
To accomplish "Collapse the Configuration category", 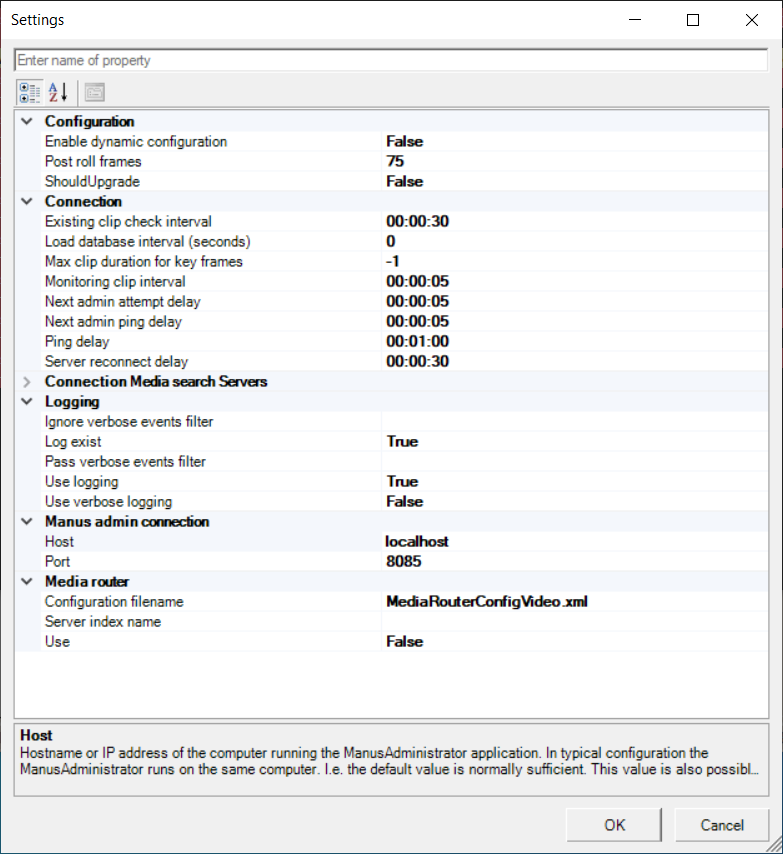I will click(26, 122).
